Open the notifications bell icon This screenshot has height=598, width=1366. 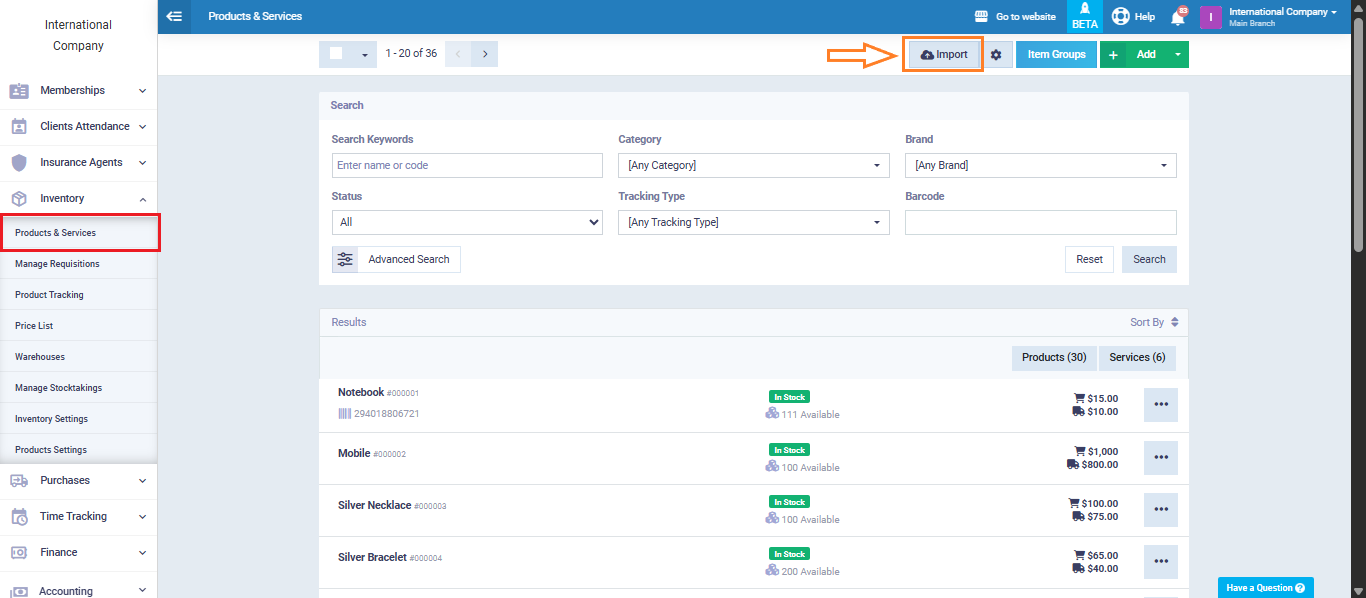coord(1177,17)
